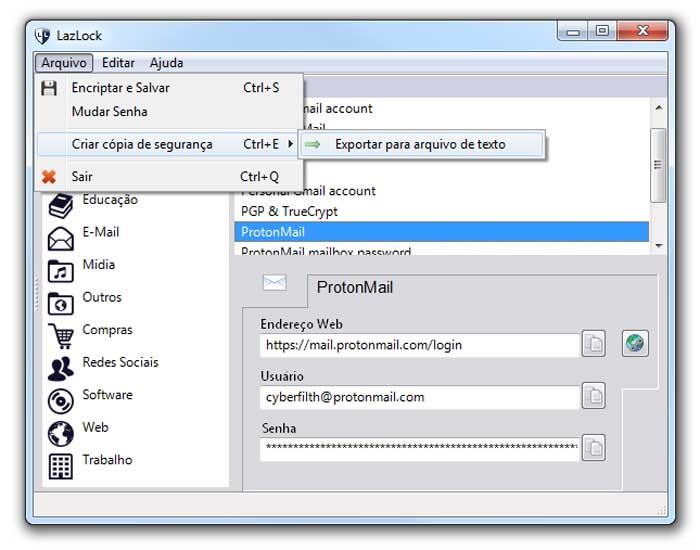Select the Redes Sociais people icon
This screenshot has width=700, height=550.
pyautogui.click(x=61, y=369)
